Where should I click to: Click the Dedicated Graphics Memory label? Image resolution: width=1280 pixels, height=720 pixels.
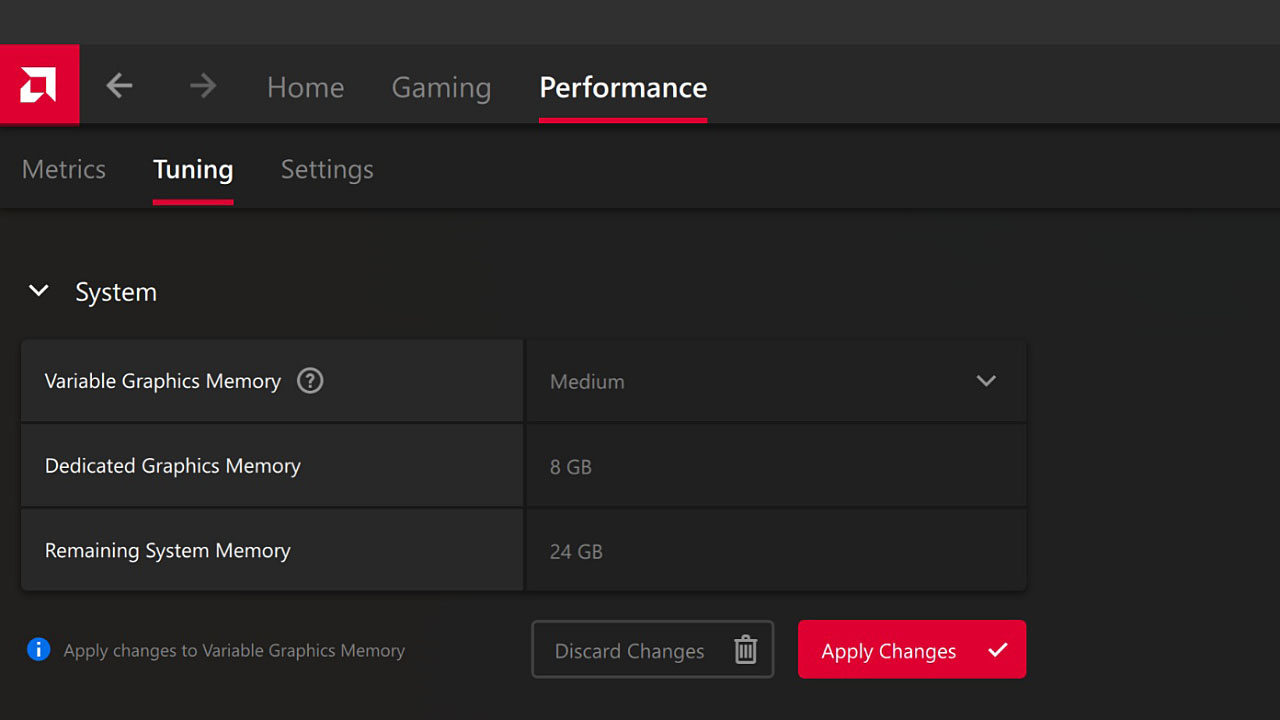coord(173,466)
